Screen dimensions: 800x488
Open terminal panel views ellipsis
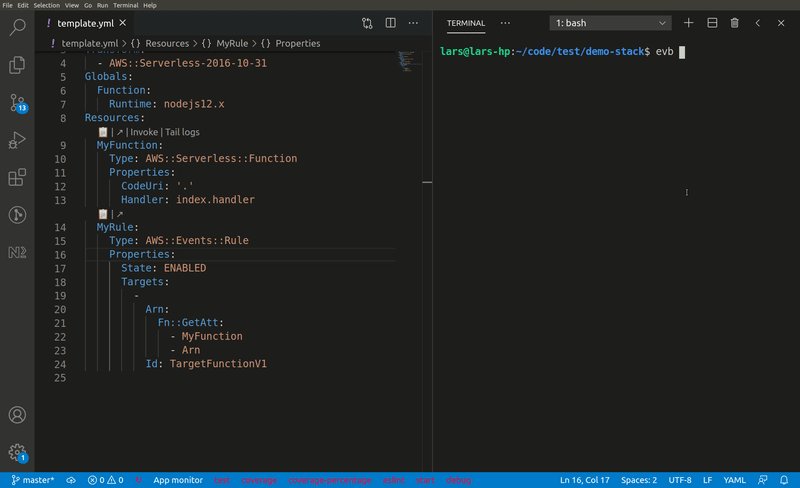coord(505,23)
